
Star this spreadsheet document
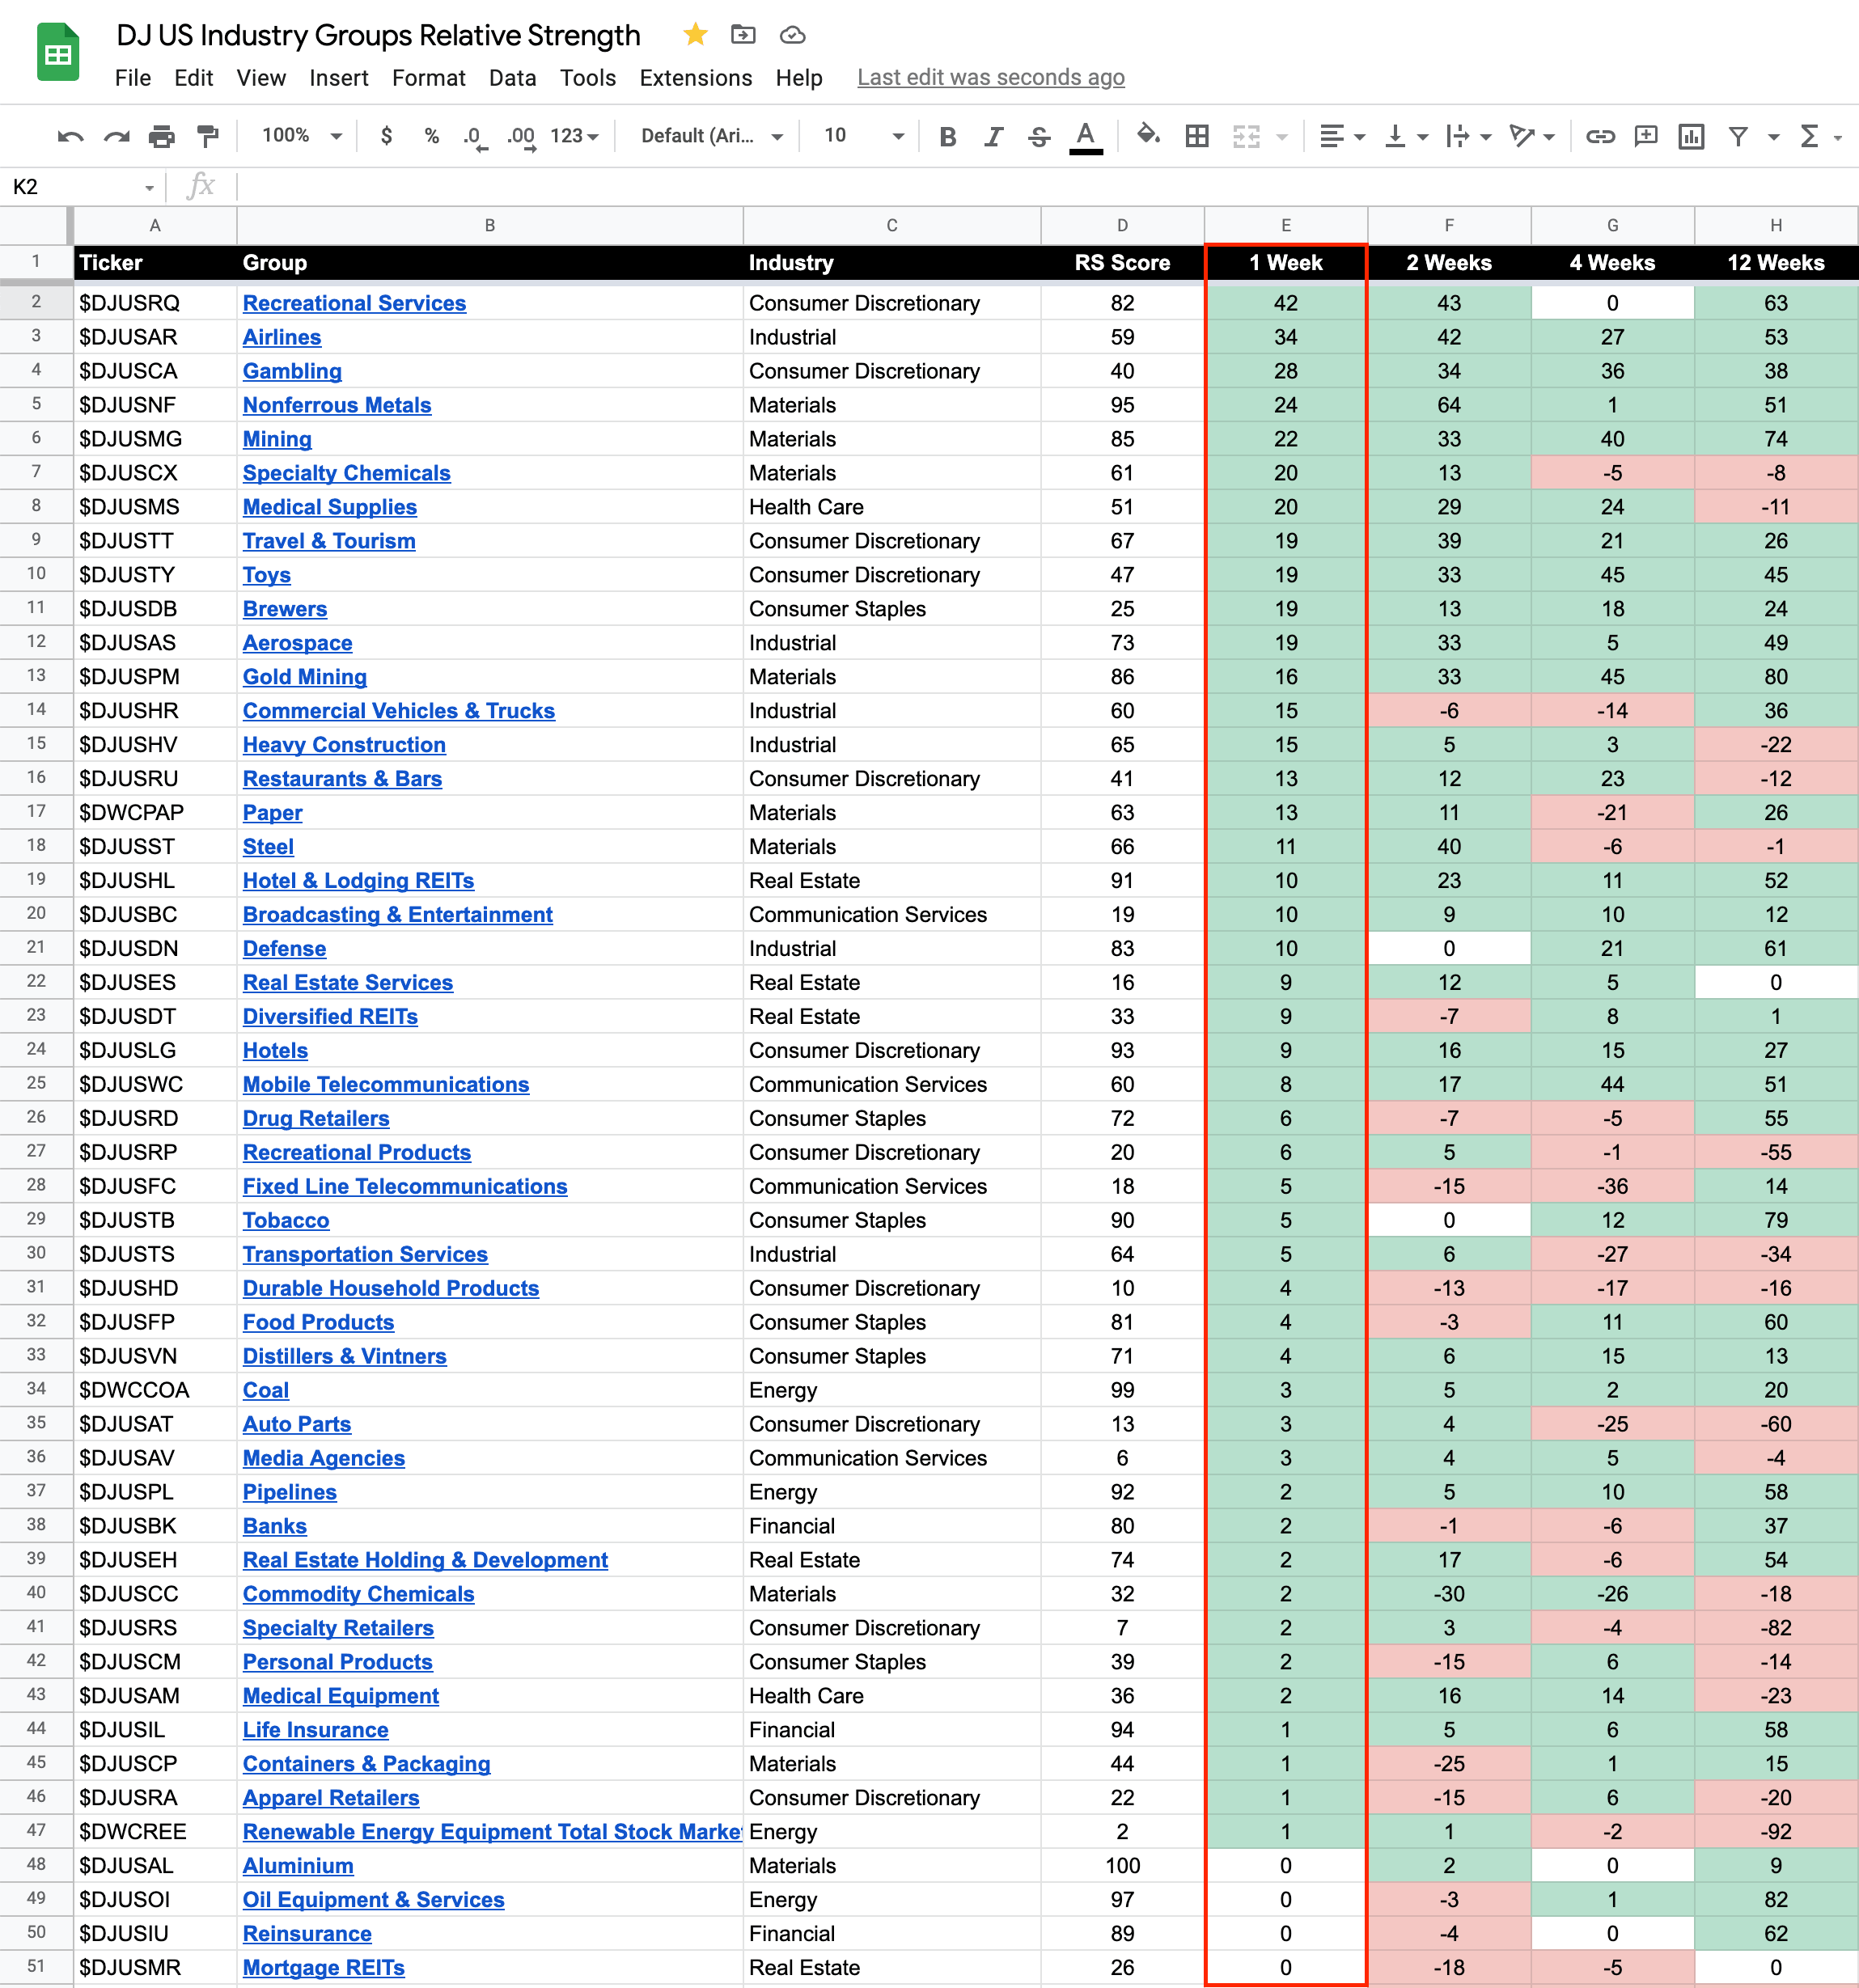coord(695,35)
